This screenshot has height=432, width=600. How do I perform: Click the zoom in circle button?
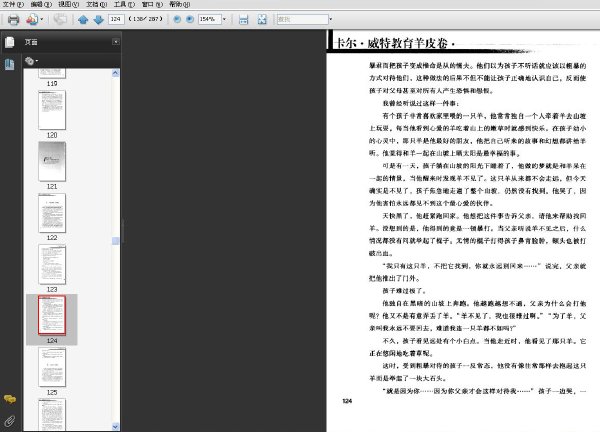point(190,19)
